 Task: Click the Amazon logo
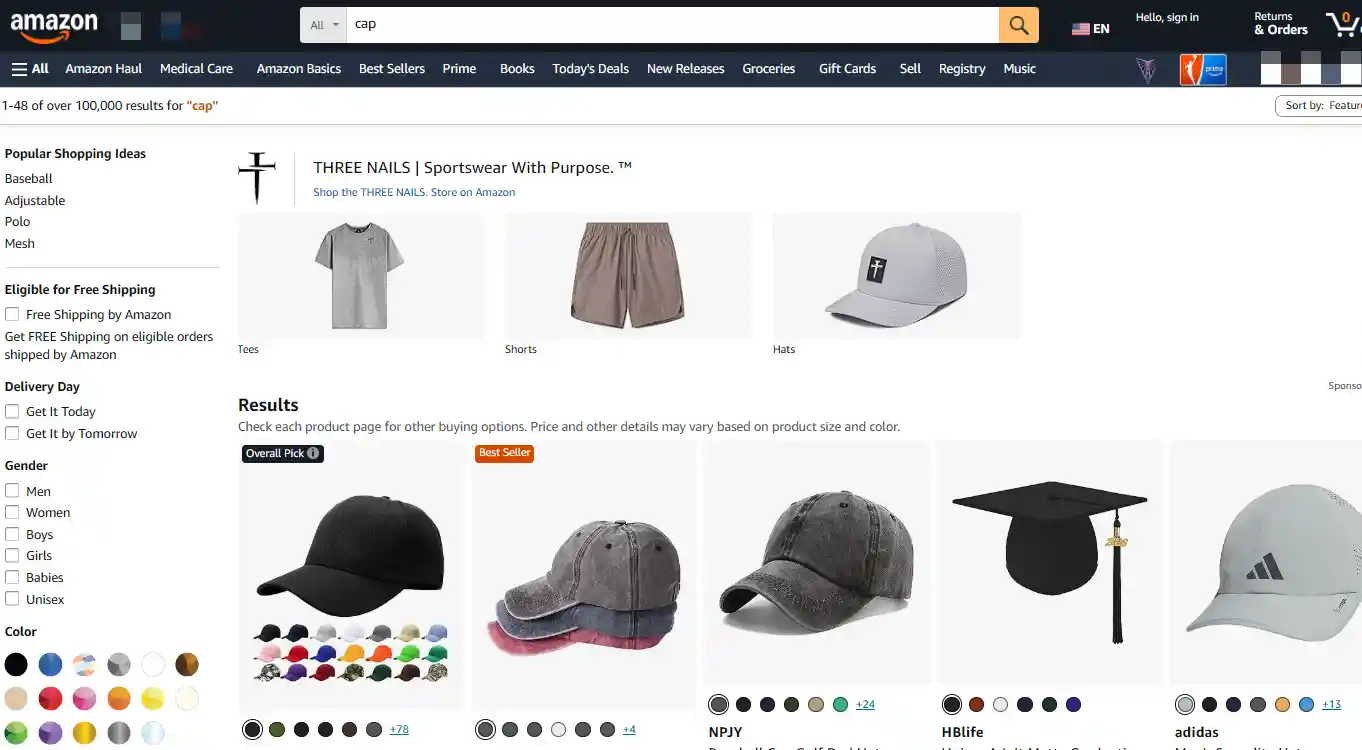(54, 27)
